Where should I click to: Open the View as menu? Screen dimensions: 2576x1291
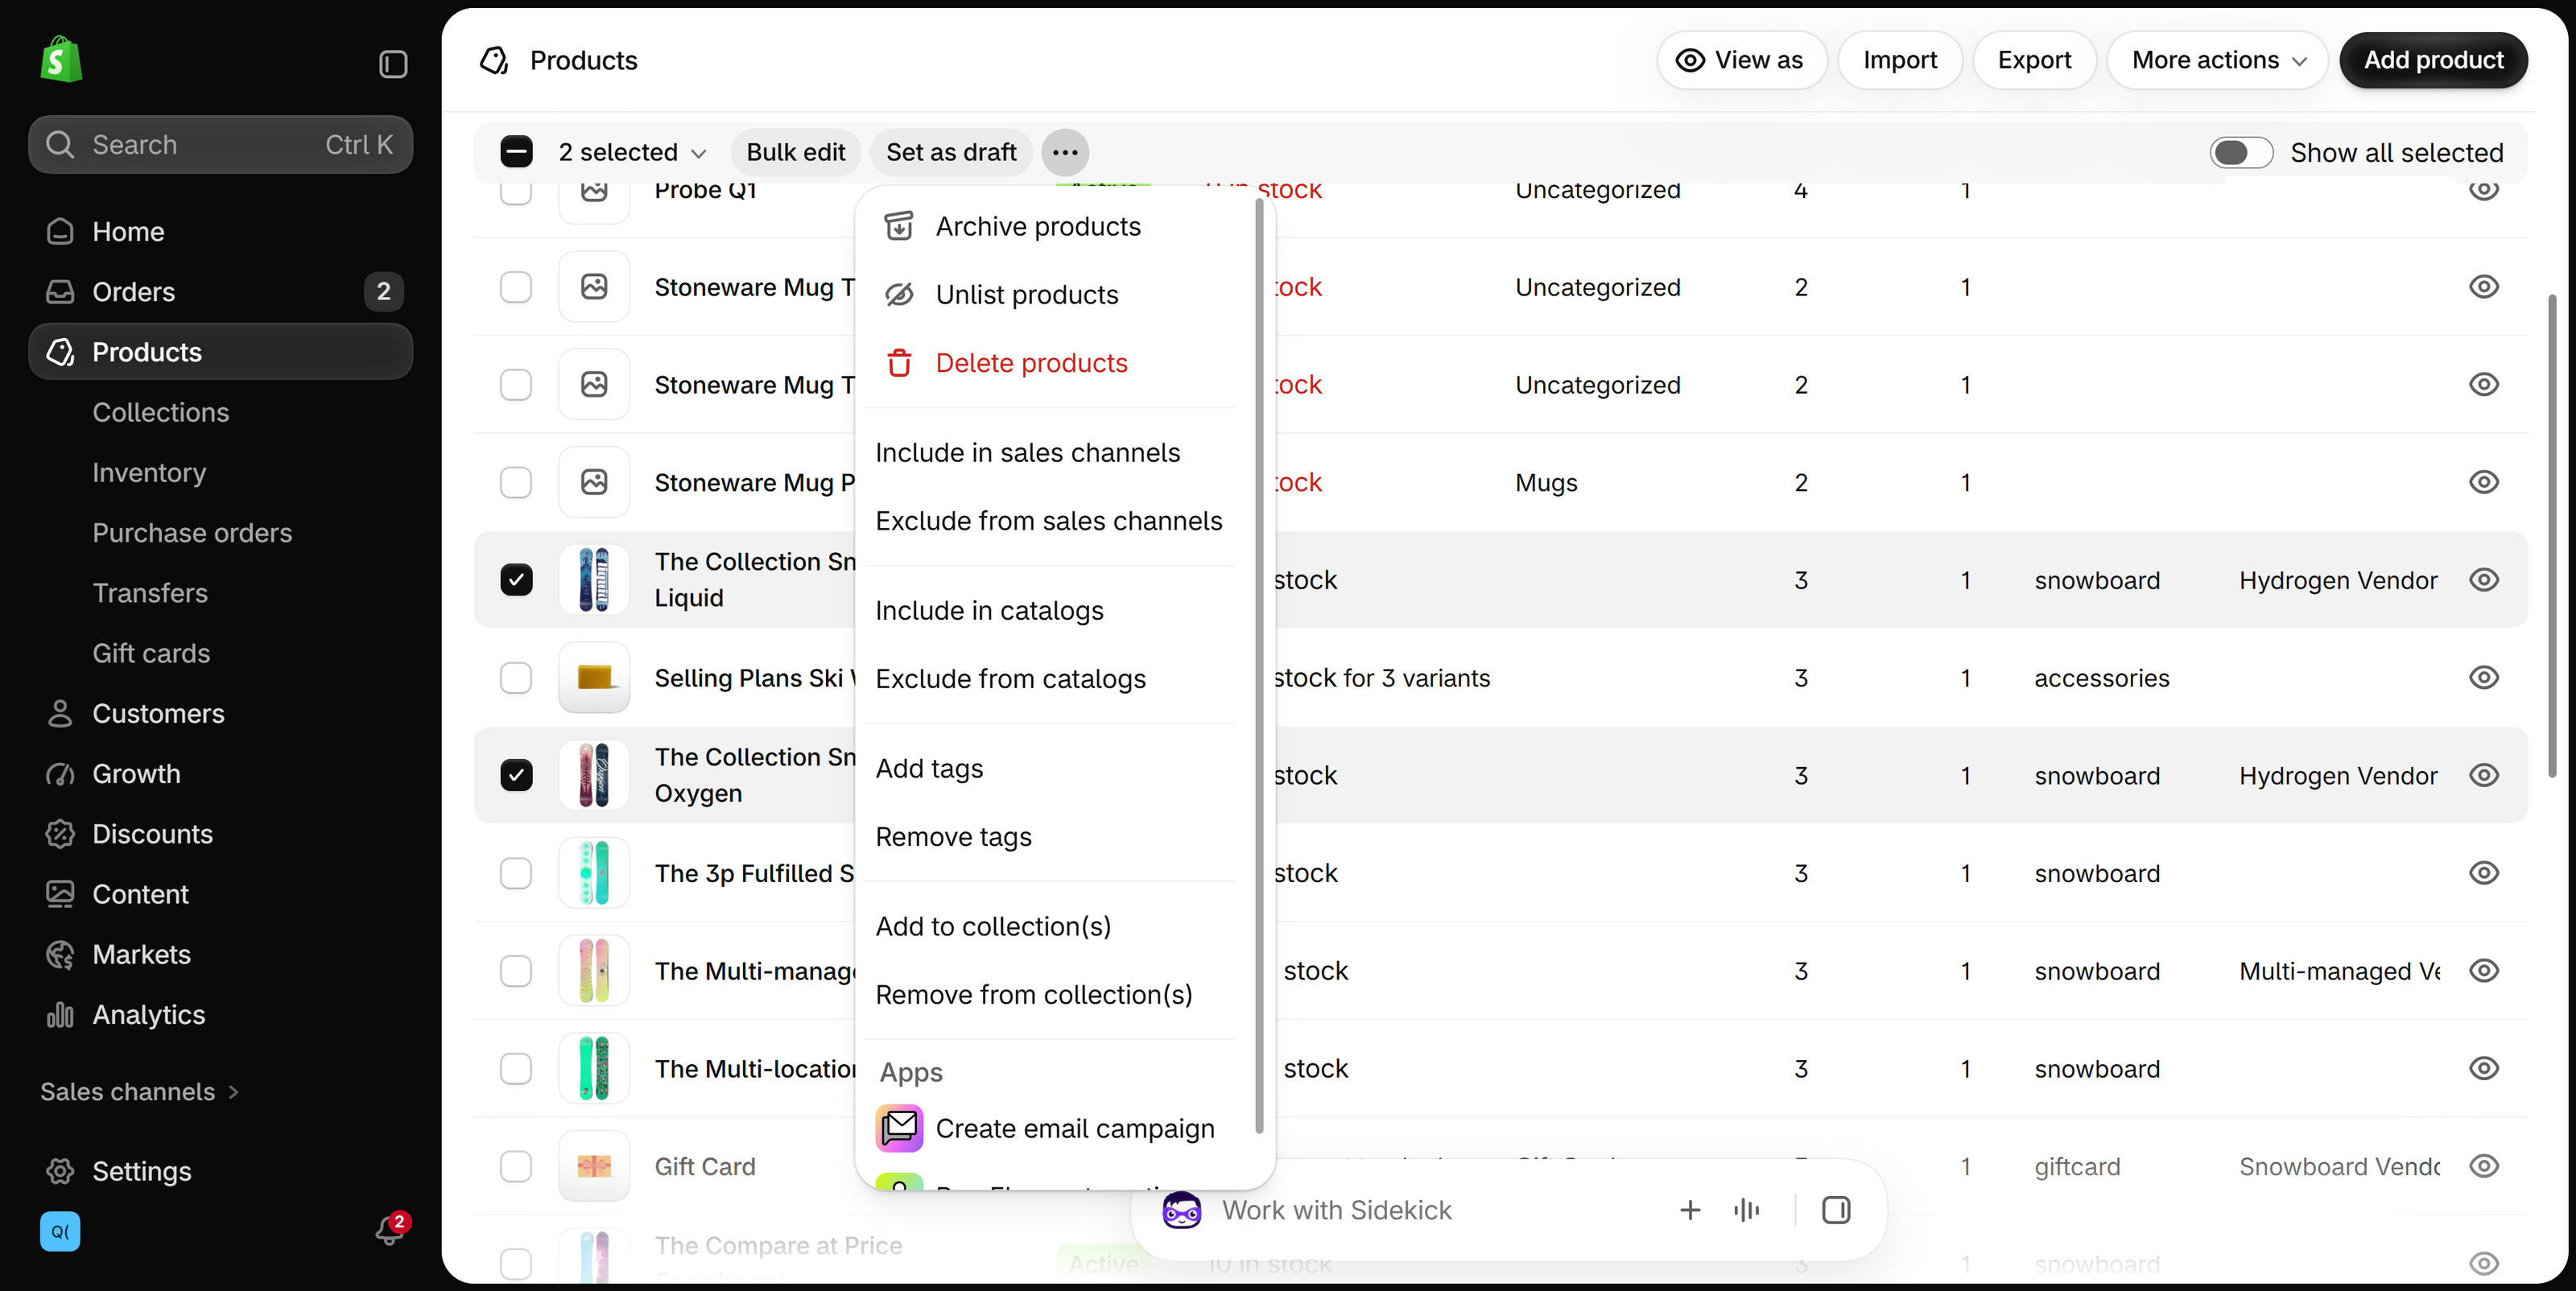tap(1741, 60)
